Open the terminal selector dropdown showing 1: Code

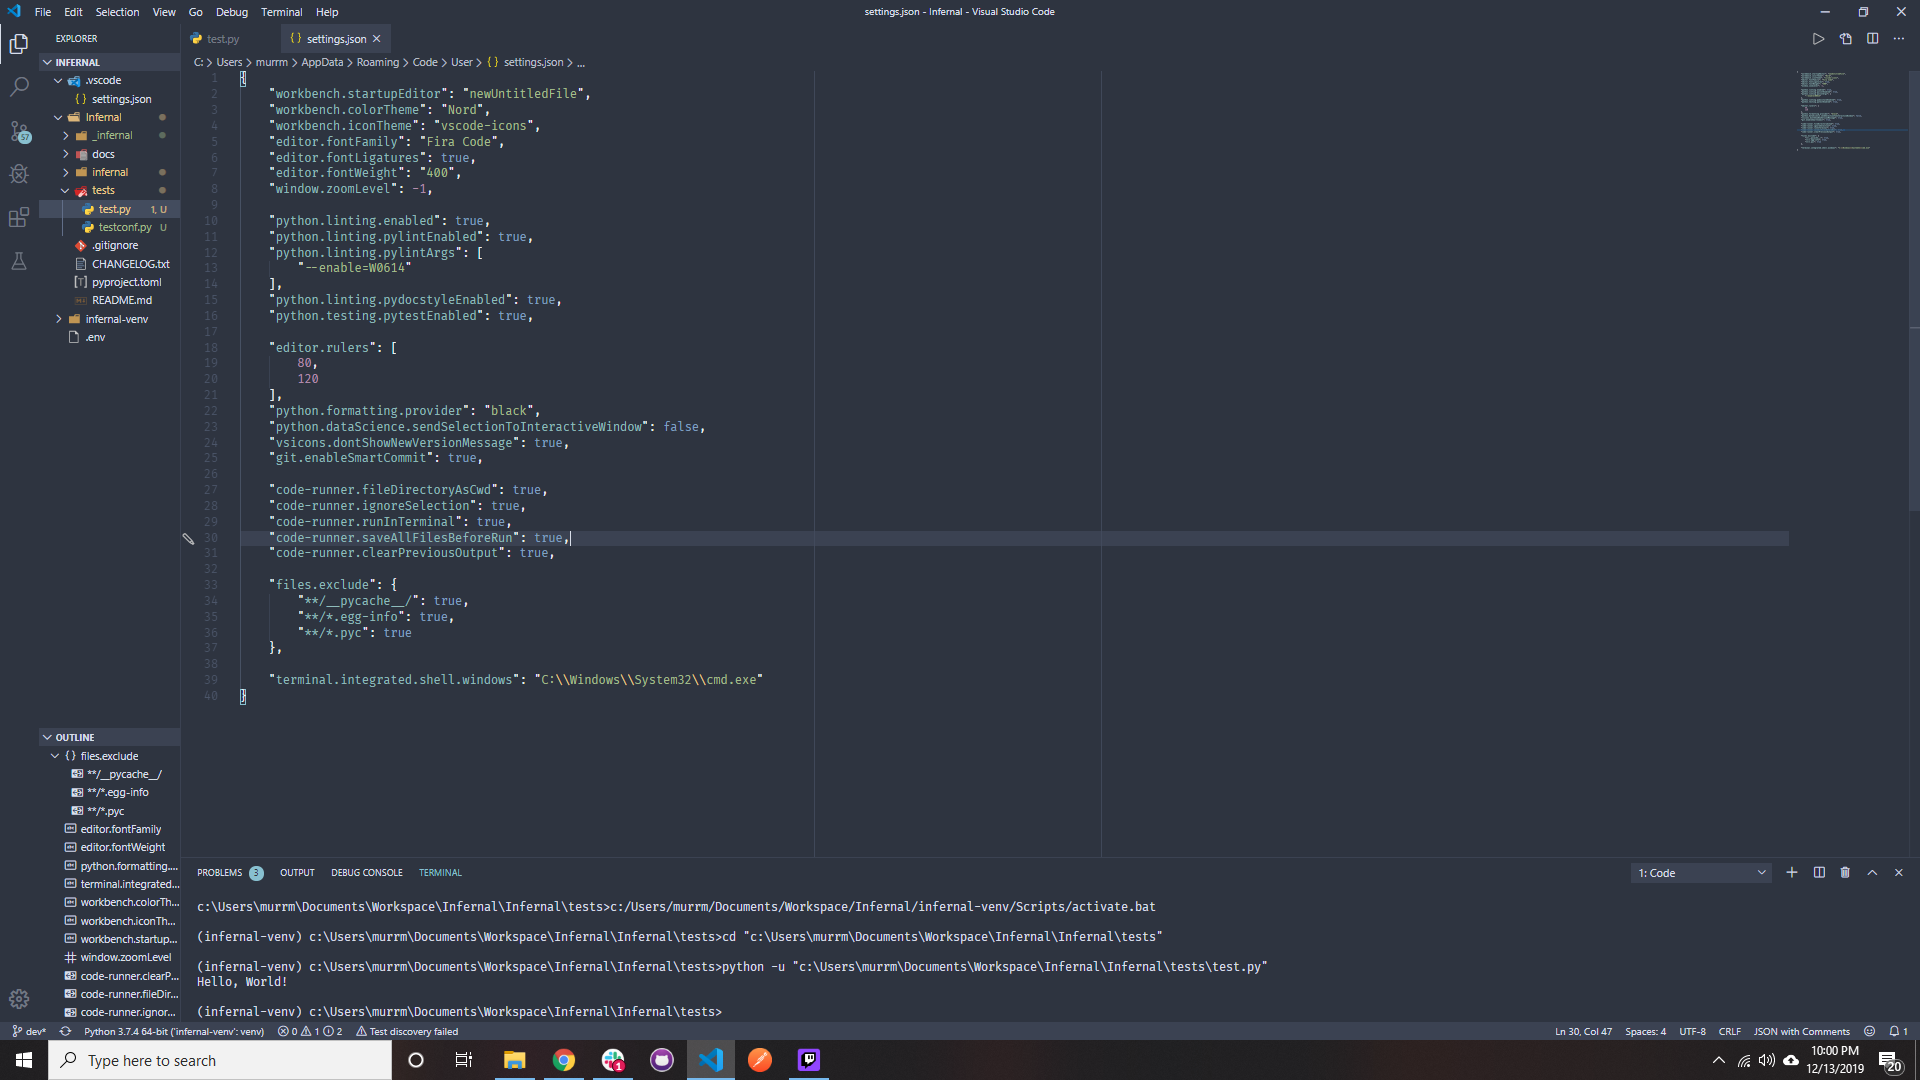pyautogui.click(x=1700, y=872)
